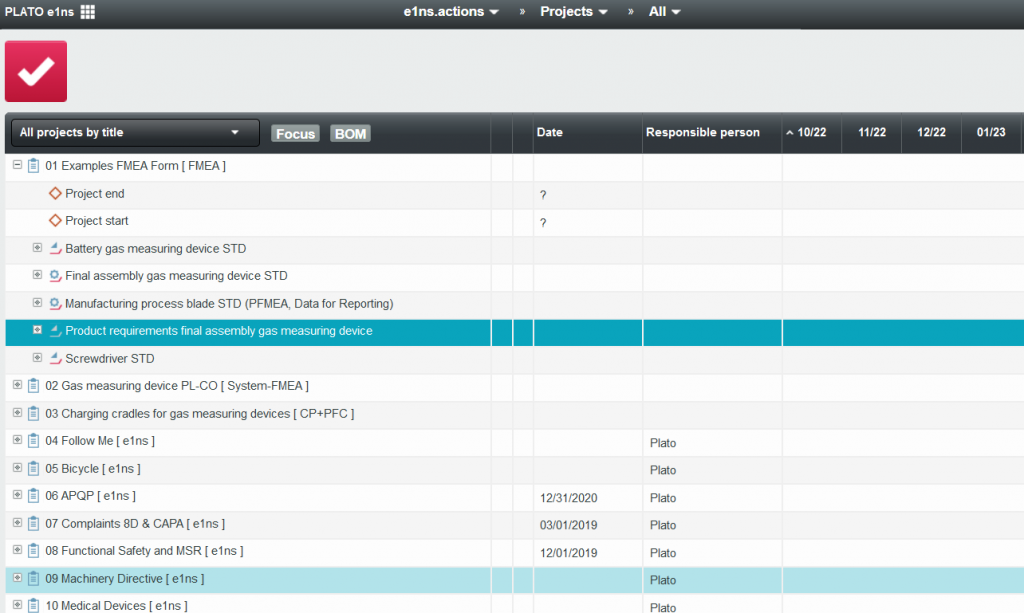Toggle the Focus filter button
The width and height of the screenshot is (1024, 613).
(x=295, y=133)
